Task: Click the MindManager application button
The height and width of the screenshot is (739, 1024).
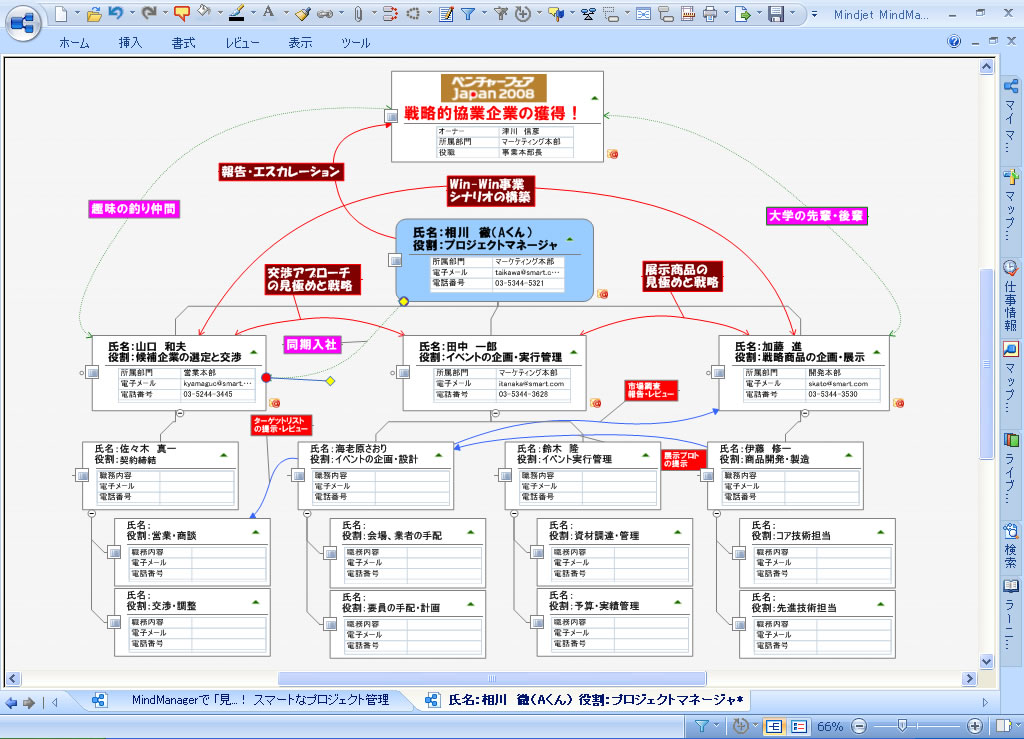Action: click(x=21, y=20)
